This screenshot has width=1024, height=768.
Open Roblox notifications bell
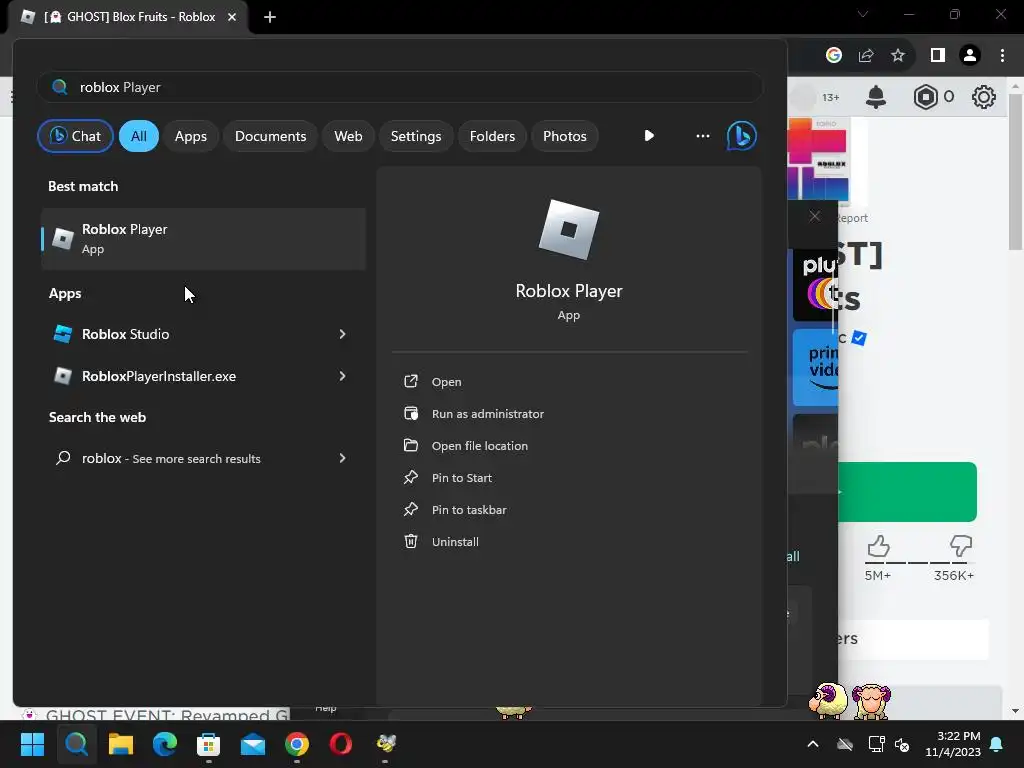click(x=876, y=97)
